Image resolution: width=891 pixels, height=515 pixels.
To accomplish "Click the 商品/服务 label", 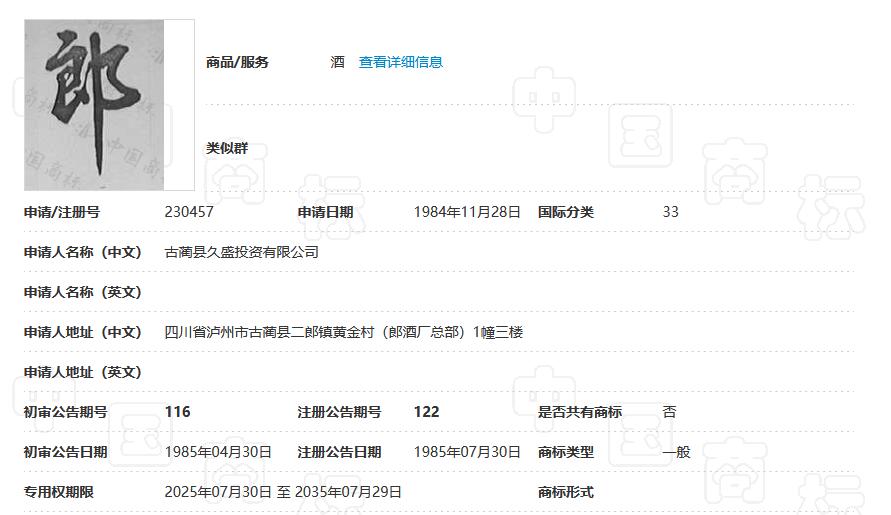I will click(237, 62).
